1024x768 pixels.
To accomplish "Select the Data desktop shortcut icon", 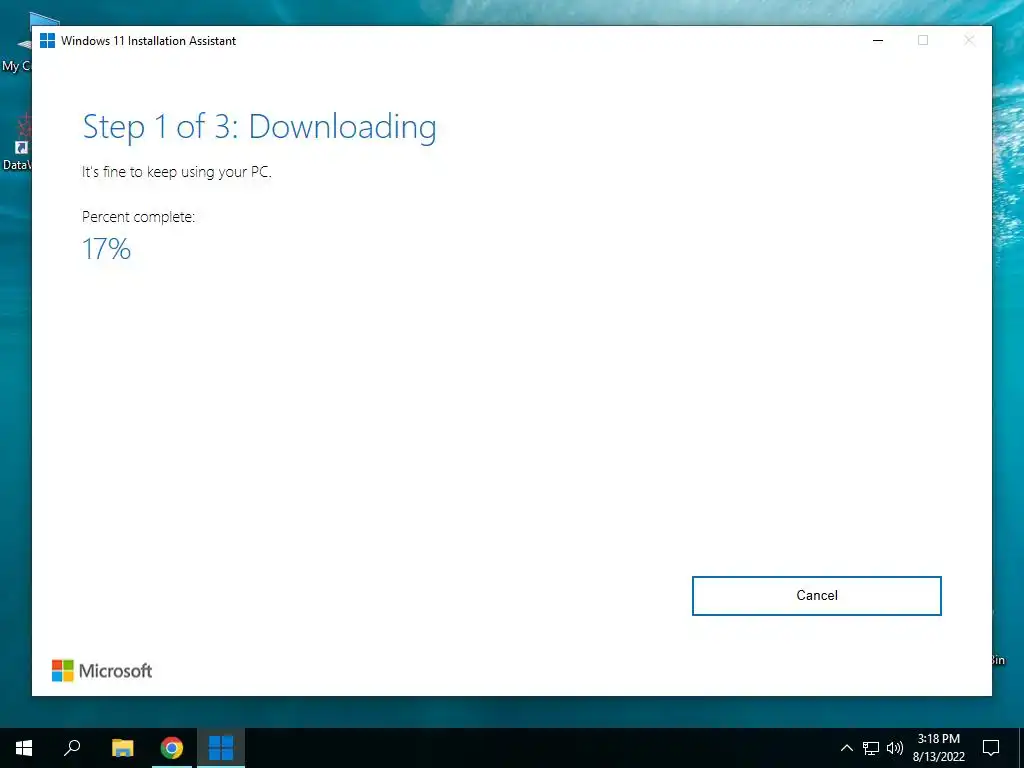I will pyautogui.click(x=16, y=142).
